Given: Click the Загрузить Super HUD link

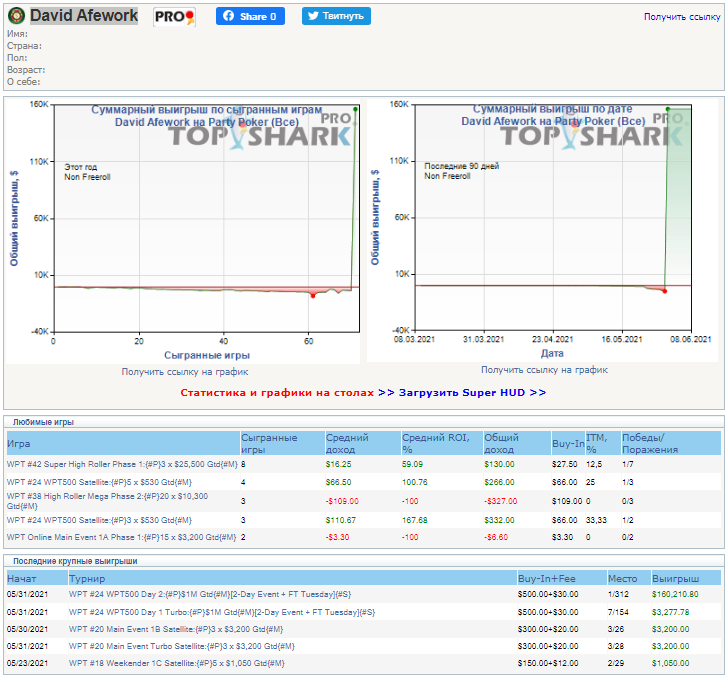Looking at the screenshot, I should pyautogui.click(x=472, y=393).
